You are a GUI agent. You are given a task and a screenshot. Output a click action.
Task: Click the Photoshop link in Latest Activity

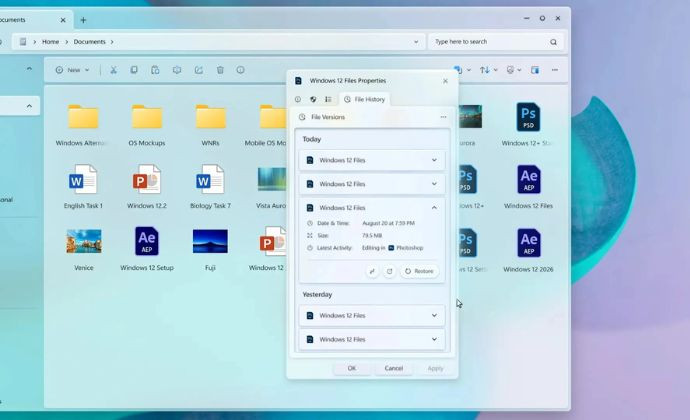[406, 248]
